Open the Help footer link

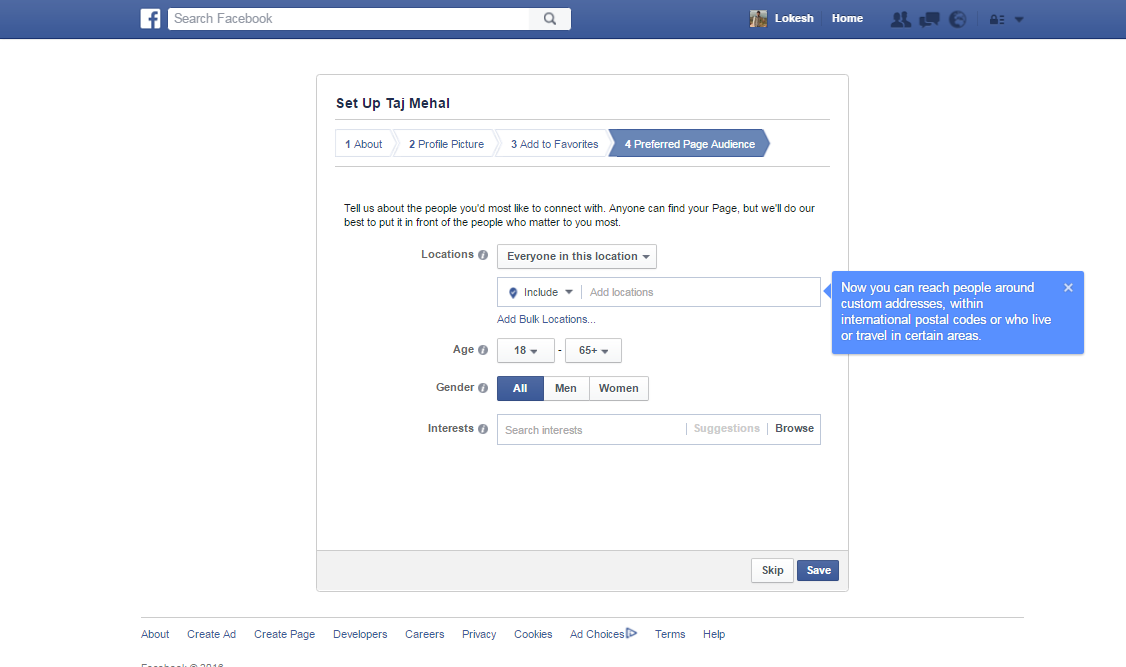[x=714, y=634]
